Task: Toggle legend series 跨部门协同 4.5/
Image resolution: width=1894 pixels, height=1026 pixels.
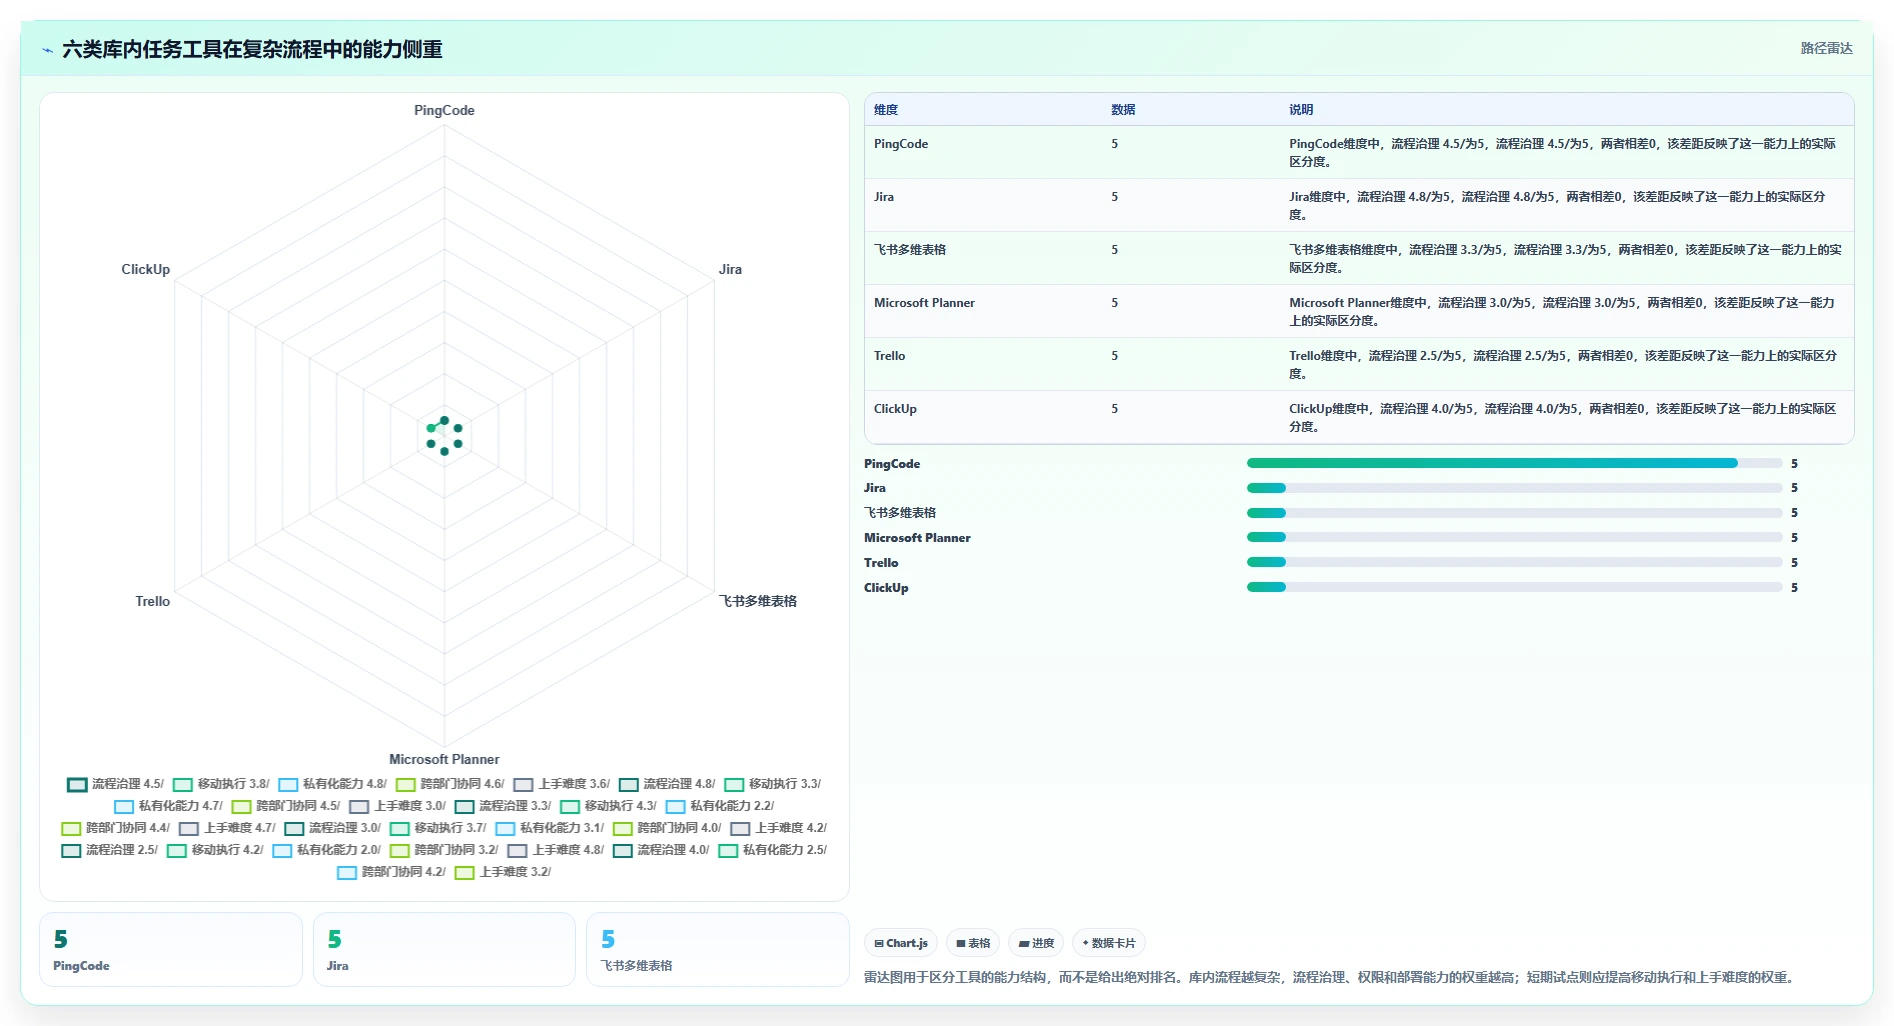Action: point(286,806)
